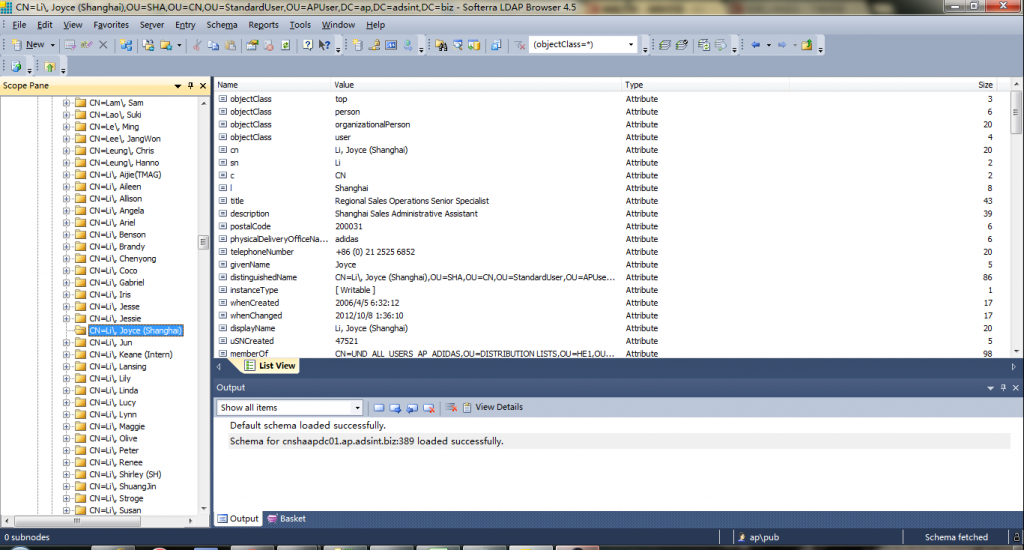
Task: Open the File menu
Action: 19,25
